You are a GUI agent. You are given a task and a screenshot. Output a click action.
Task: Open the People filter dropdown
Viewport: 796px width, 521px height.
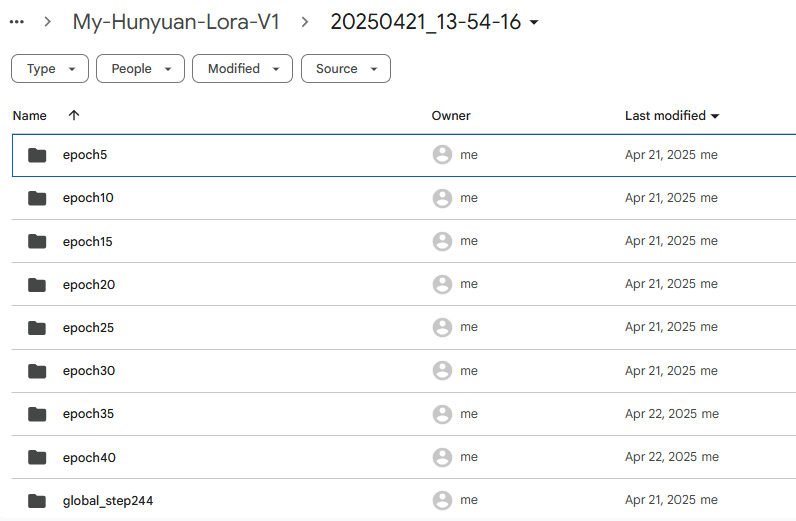[x=141, y=69]
